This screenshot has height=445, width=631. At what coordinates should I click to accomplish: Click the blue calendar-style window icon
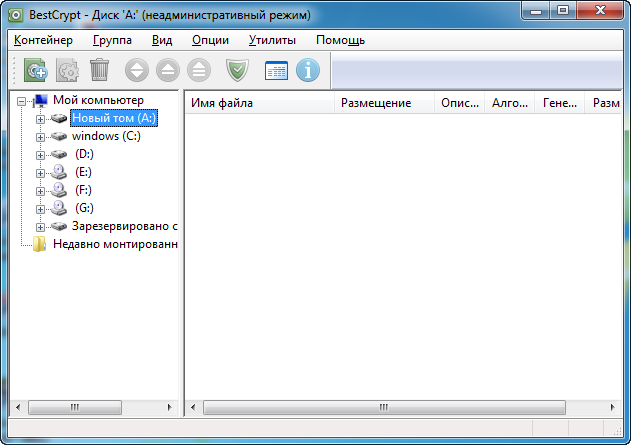click(x=276, y=70)
